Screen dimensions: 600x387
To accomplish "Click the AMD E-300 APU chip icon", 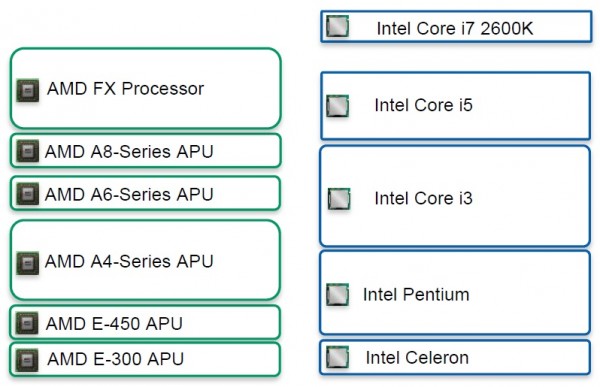I will (27, 360).
